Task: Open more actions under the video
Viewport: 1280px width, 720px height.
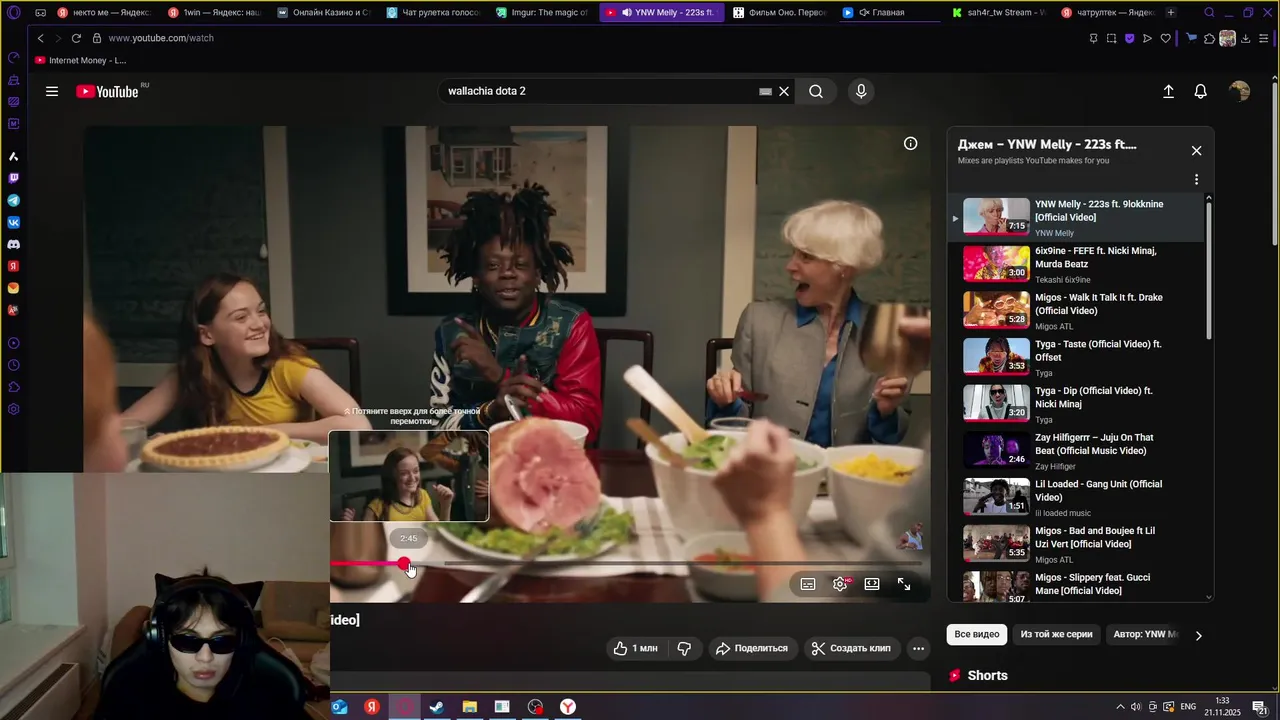Action: 918,648
